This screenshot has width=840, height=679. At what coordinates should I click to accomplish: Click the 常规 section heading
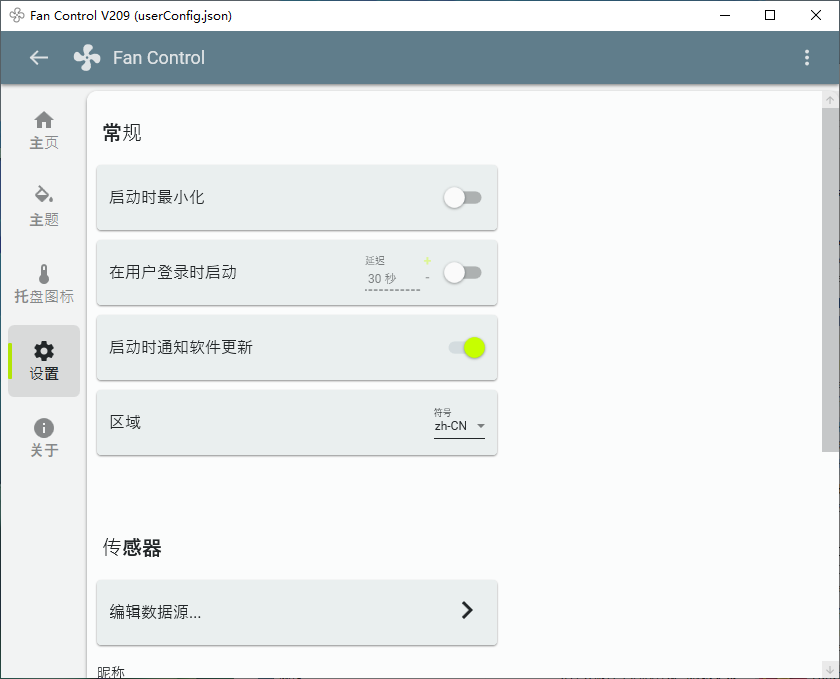click(122, 132)
